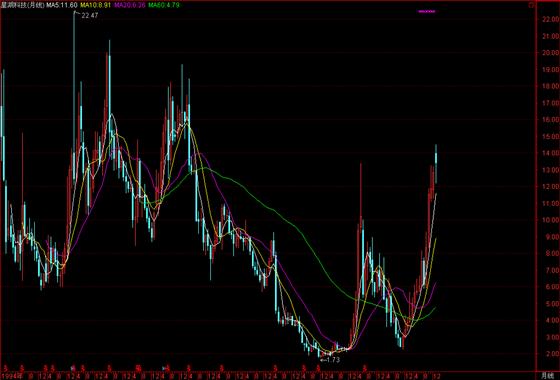Select the purple MA20 indicator label

click(129, 5)
